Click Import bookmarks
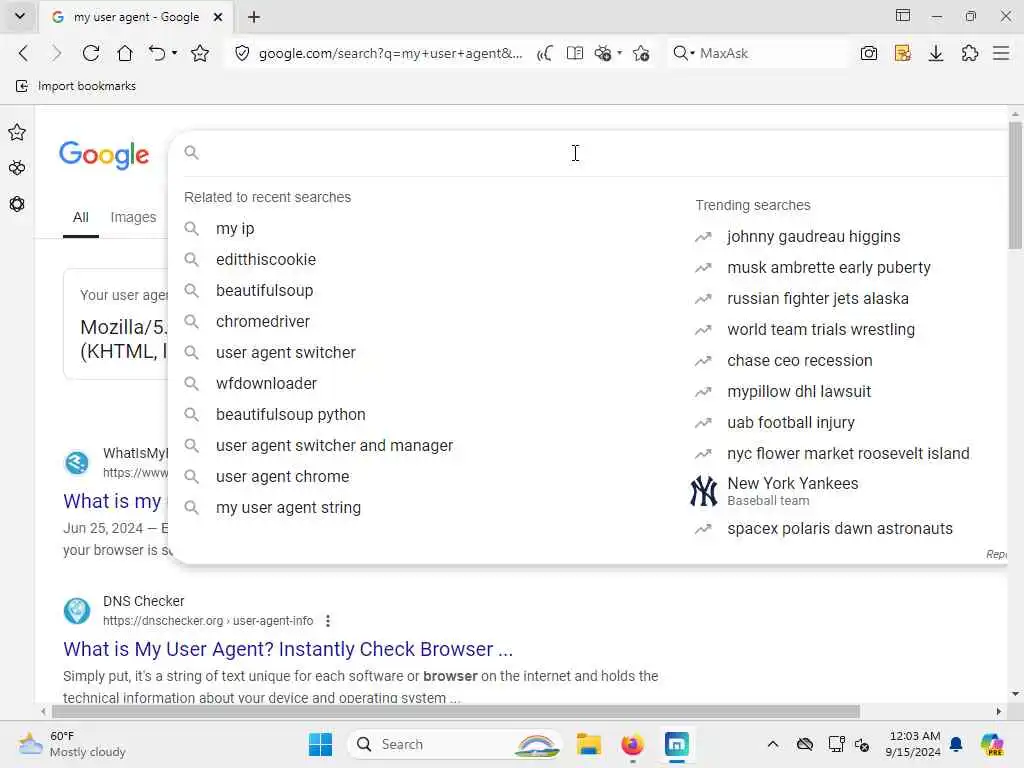 [76, 86]
